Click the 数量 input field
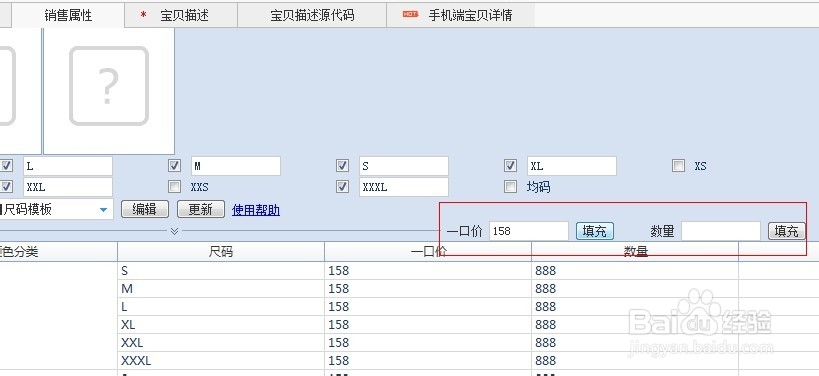Image resolution: width=819 pixels, height=376 pixels. point(721,231)
